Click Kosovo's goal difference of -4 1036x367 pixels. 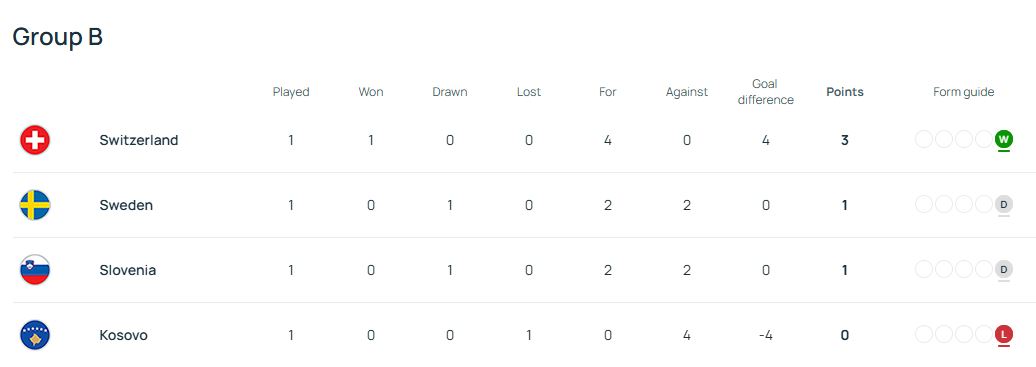coord(765,335)
